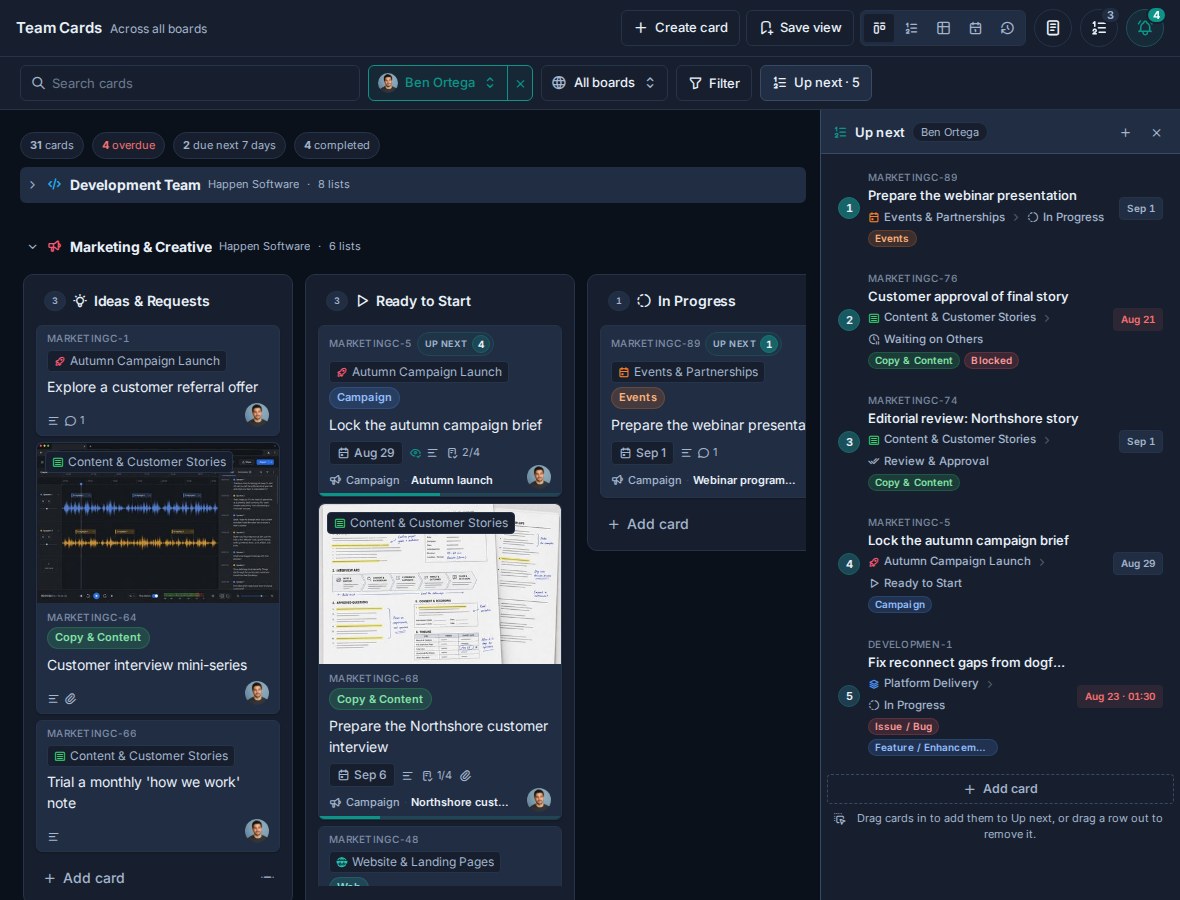Open the Aug 29 due date on campaign brief card
Screen dimensions: 1180x900
coord(366,453)
